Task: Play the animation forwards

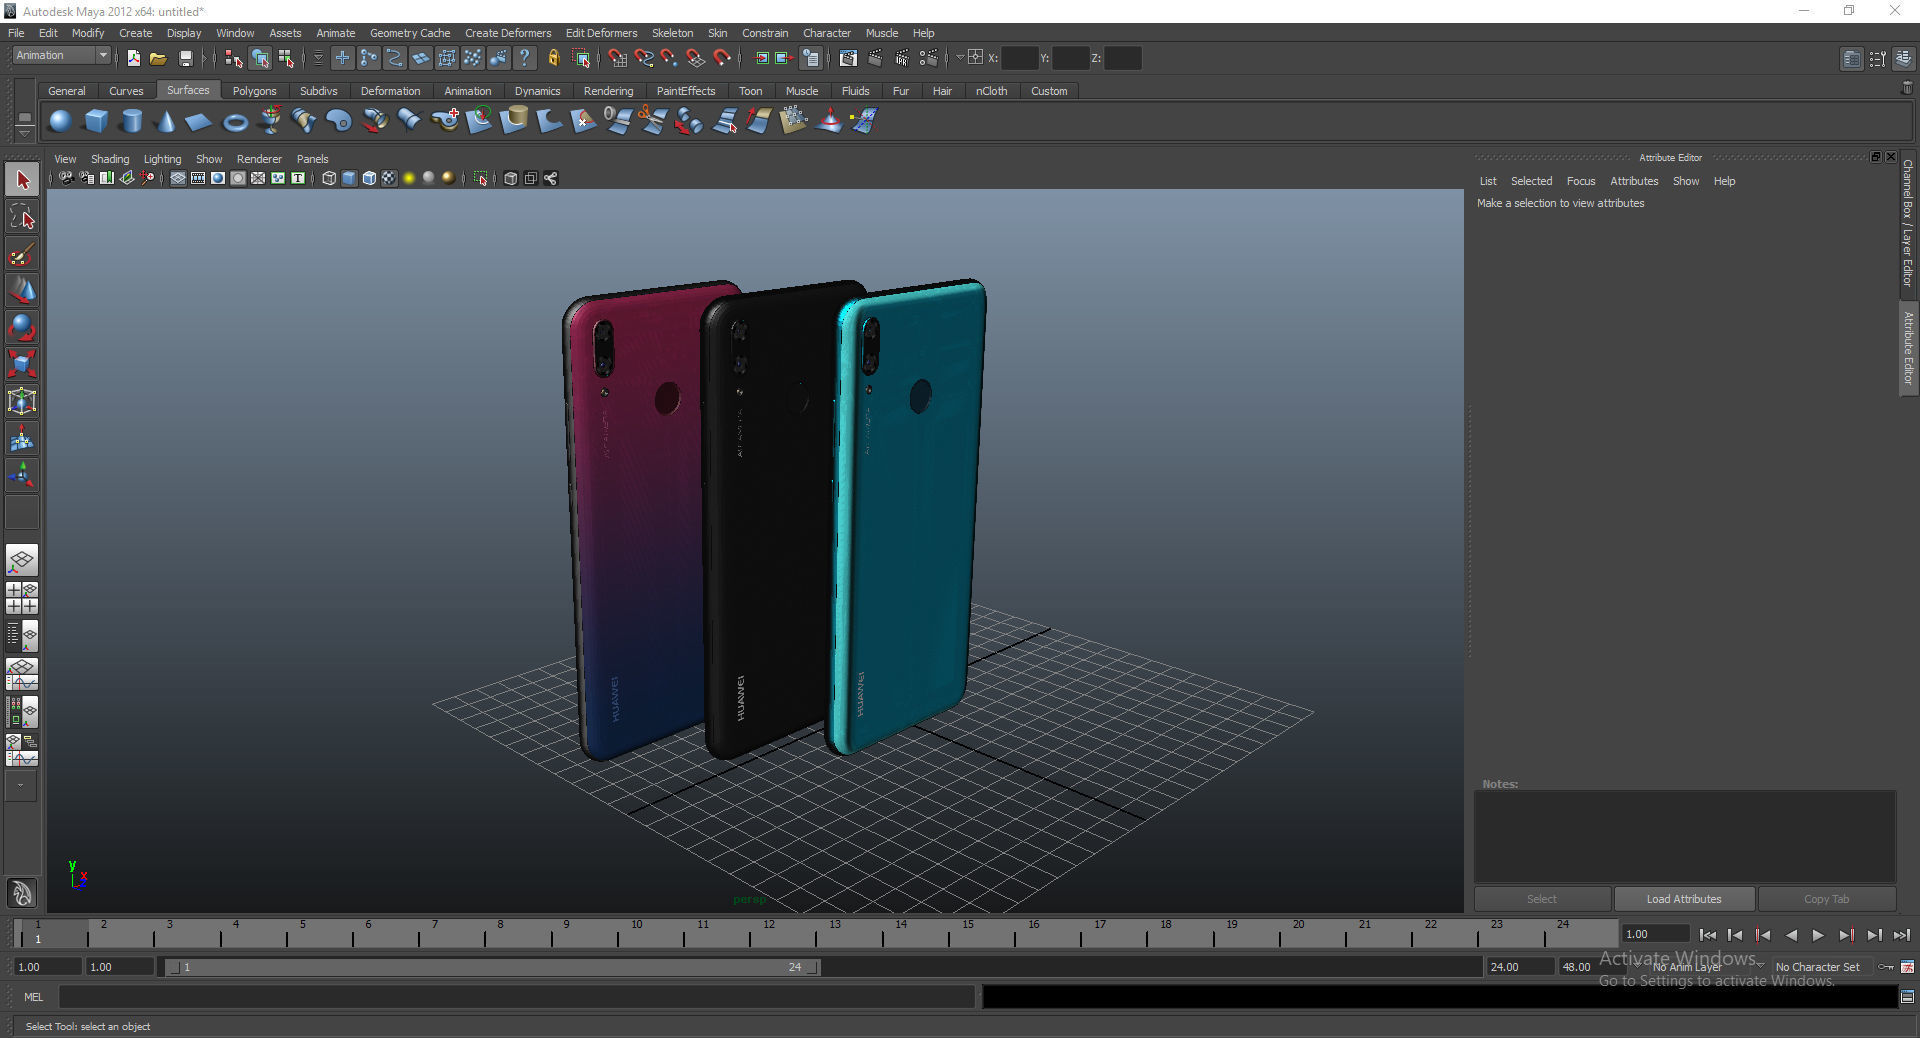Action: [1818, 935]
